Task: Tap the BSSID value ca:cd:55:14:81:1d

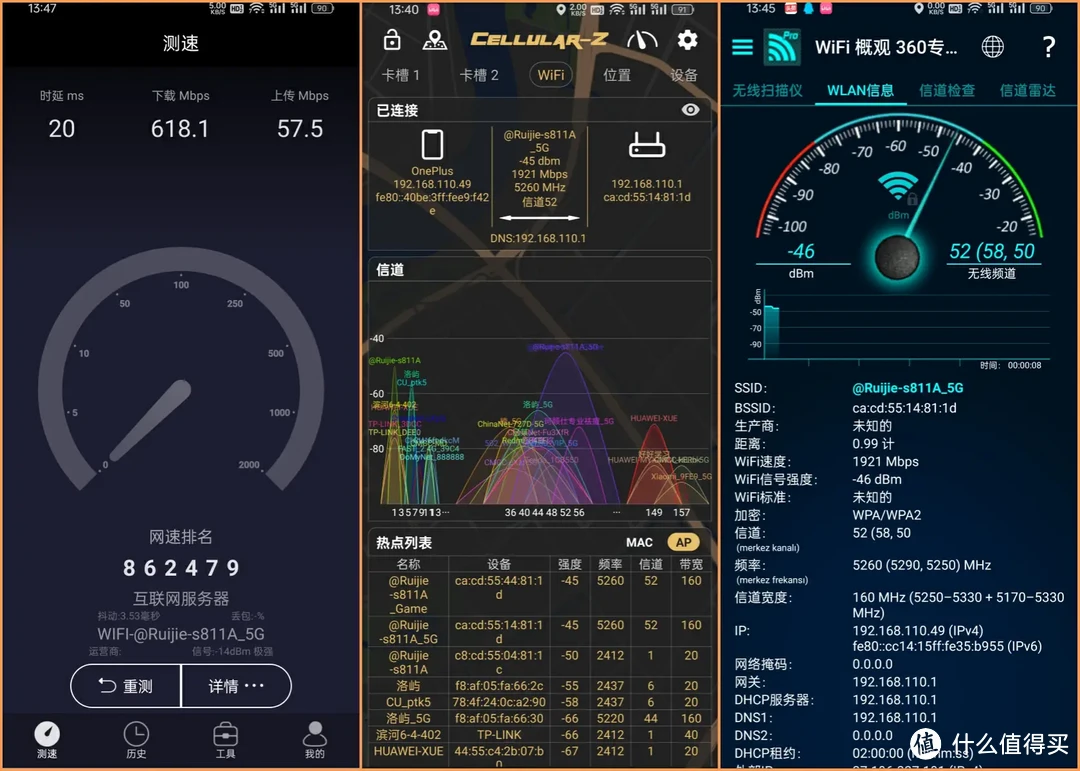Action: coord(904,408)
